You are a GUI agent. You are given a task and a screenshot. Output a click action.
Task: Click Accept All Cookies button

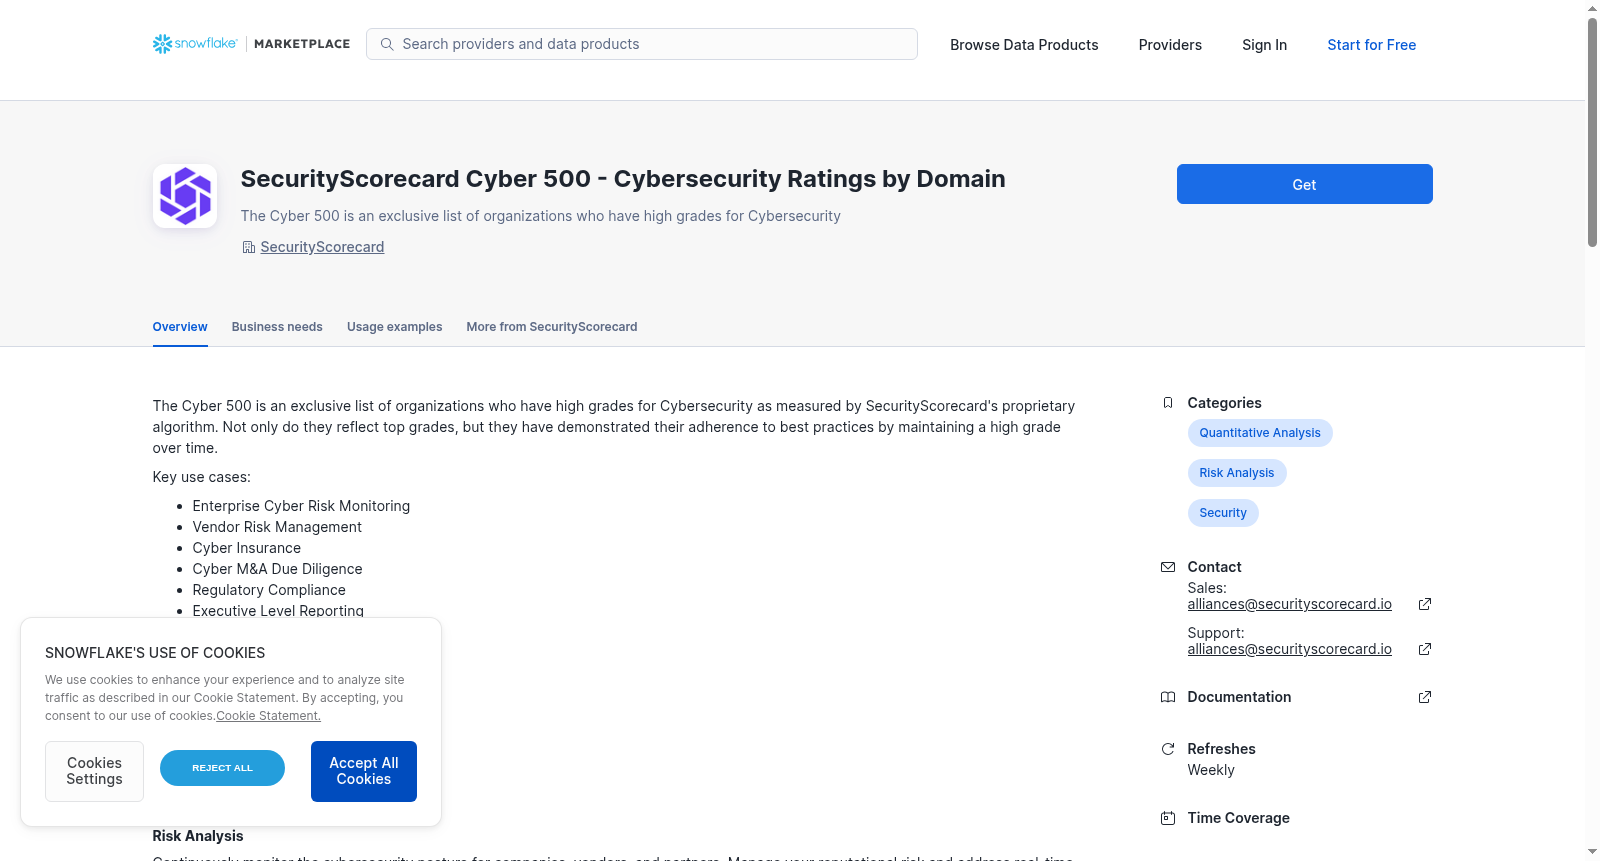pyautogui.click(x=364, y=771)
